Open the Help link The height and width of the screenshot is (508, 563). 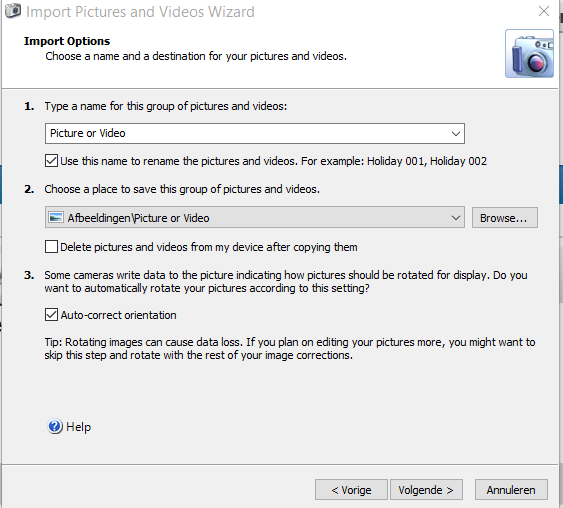click(79, 427)
